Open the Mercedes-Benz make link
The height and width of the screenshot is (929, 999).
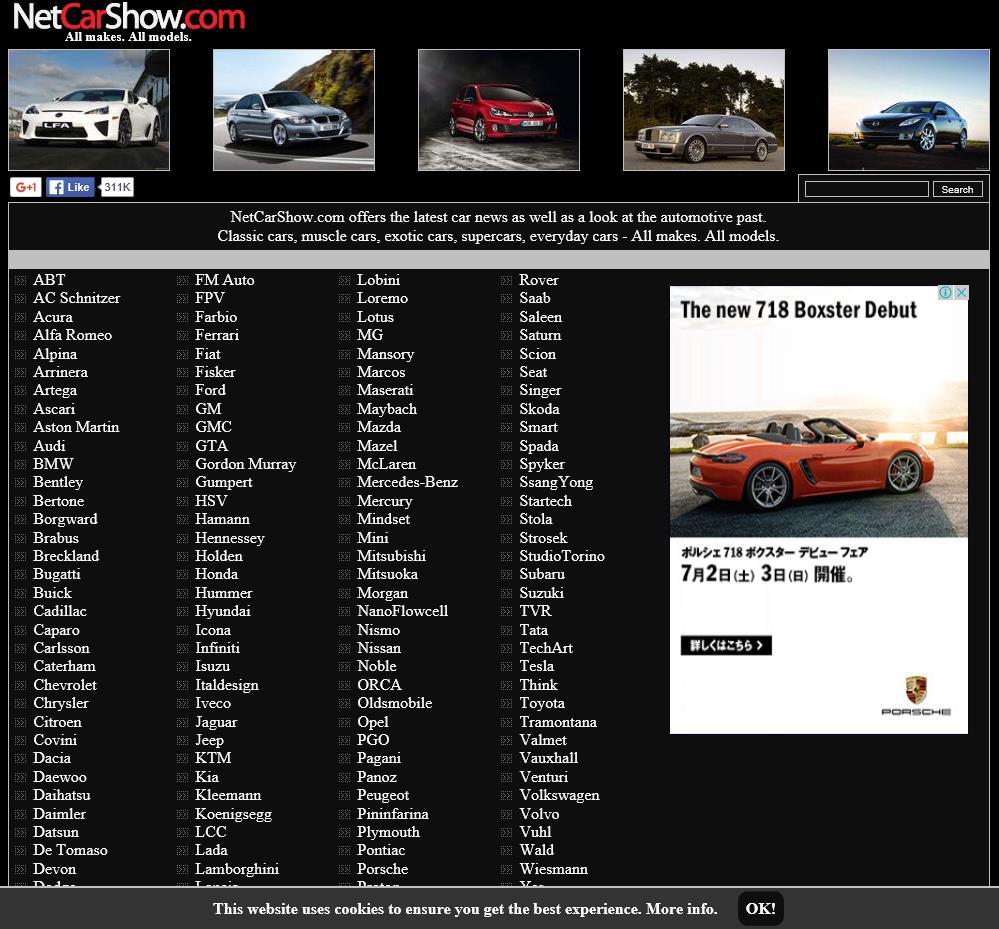click(408, 482)
